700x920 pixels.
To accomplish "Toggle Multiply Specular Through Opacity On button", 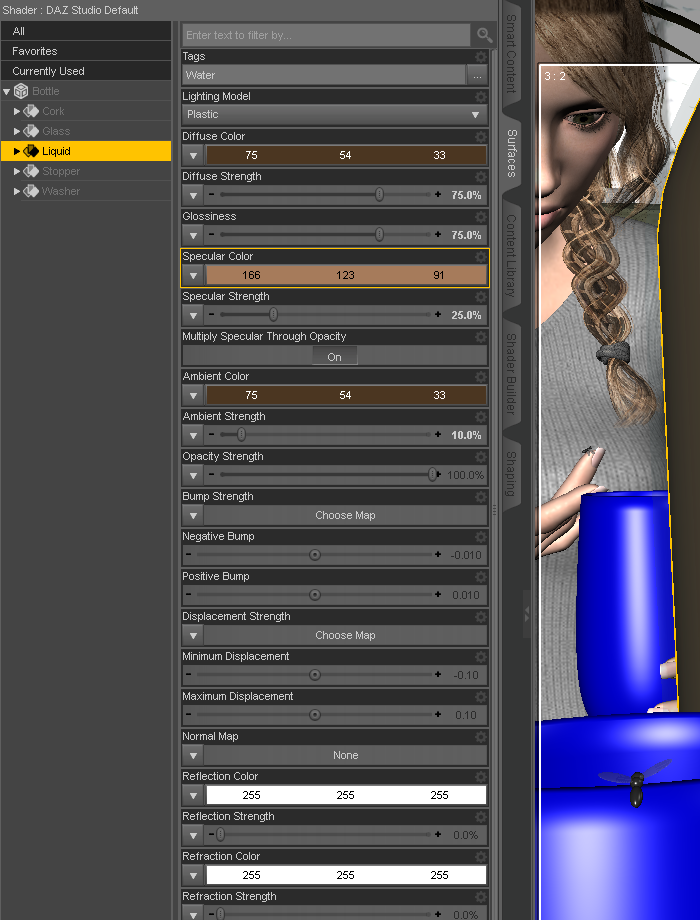I will [x=334, y=357].
